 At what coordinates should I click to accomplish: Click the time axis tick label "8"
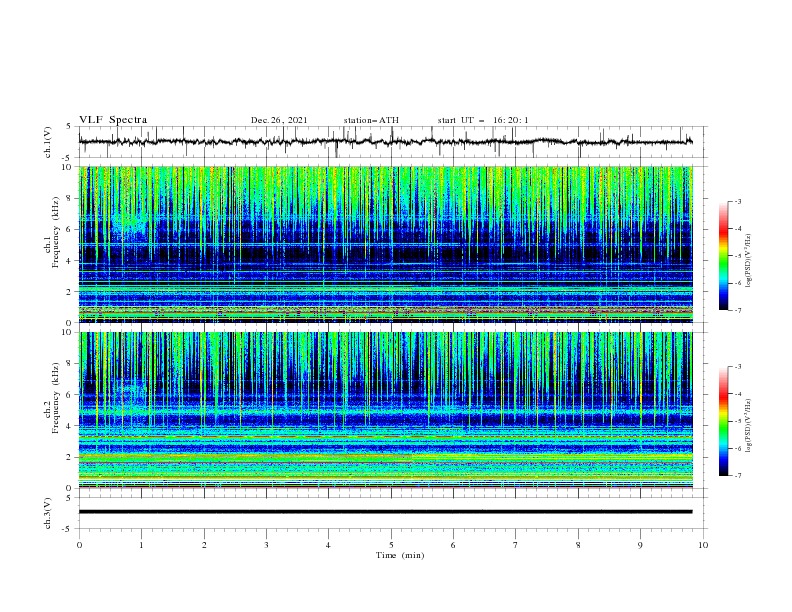click(x=578, y=545)
